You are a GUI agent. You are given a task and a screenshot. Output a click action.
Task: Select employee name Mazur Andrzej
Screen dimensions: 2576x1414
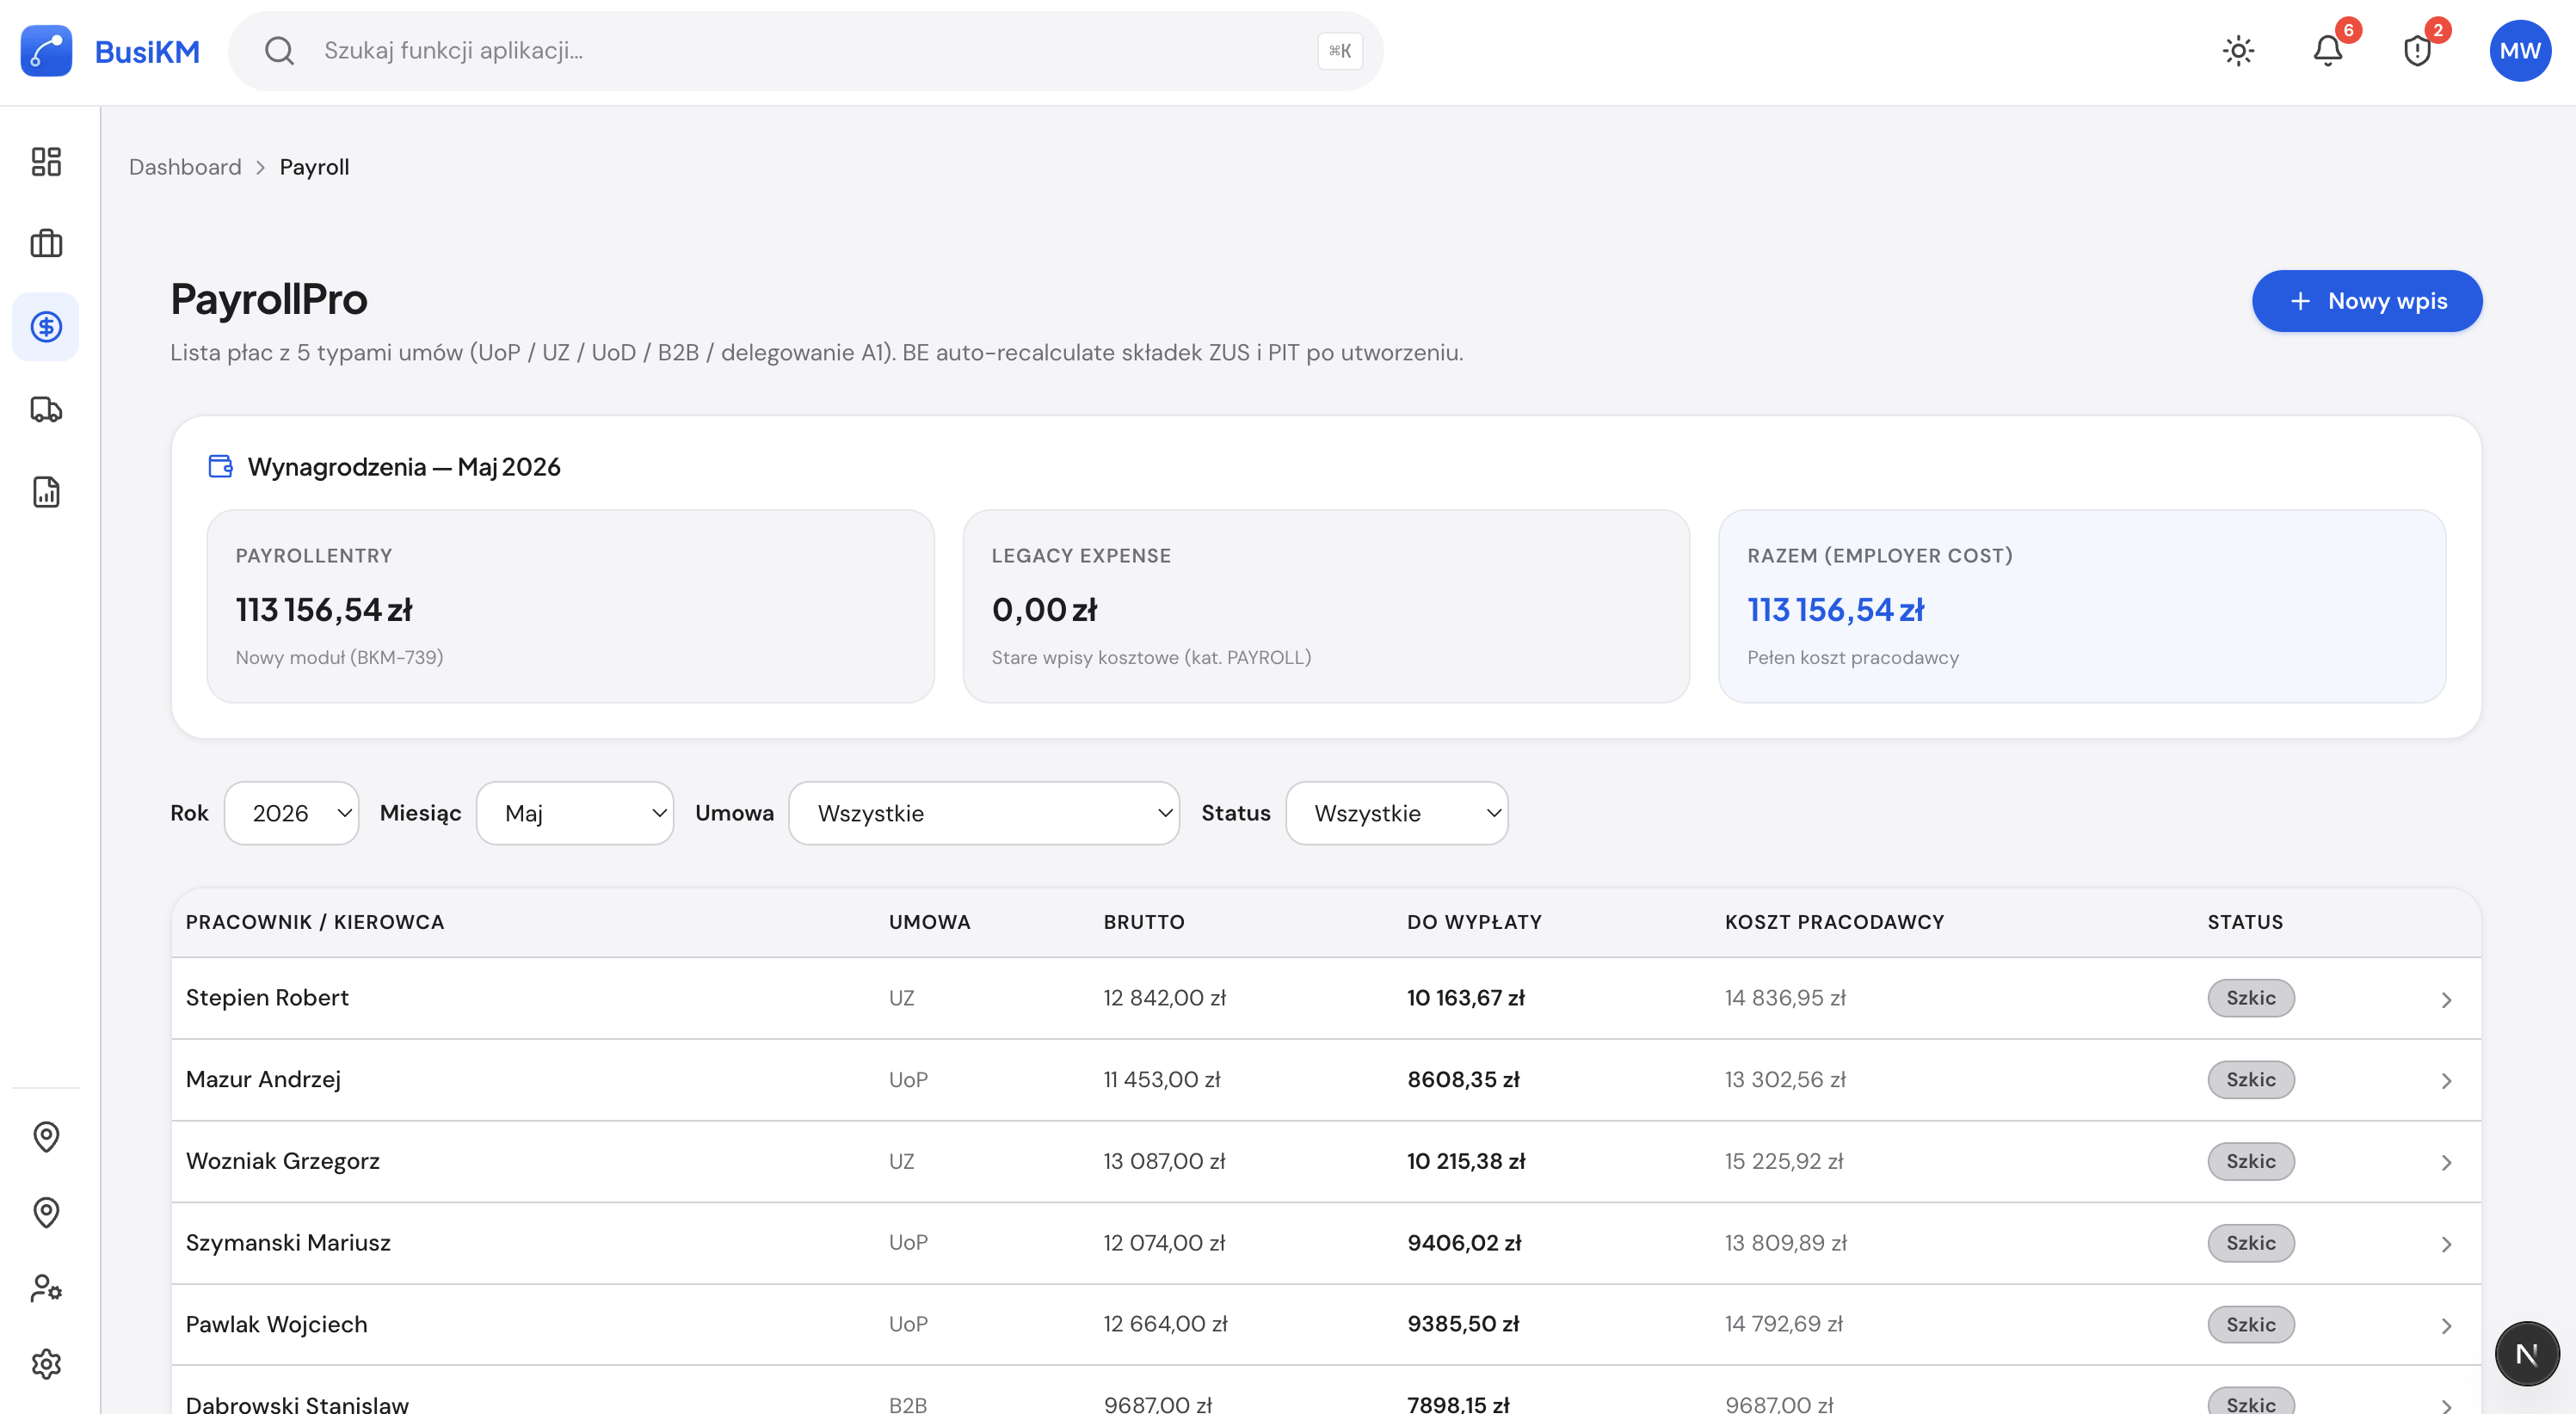[x=263, y=1080]
